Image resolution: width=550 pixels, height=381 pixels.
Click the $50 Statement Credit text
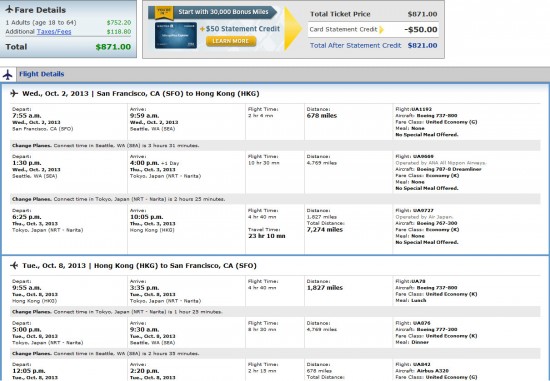click(x=242, y=29)
